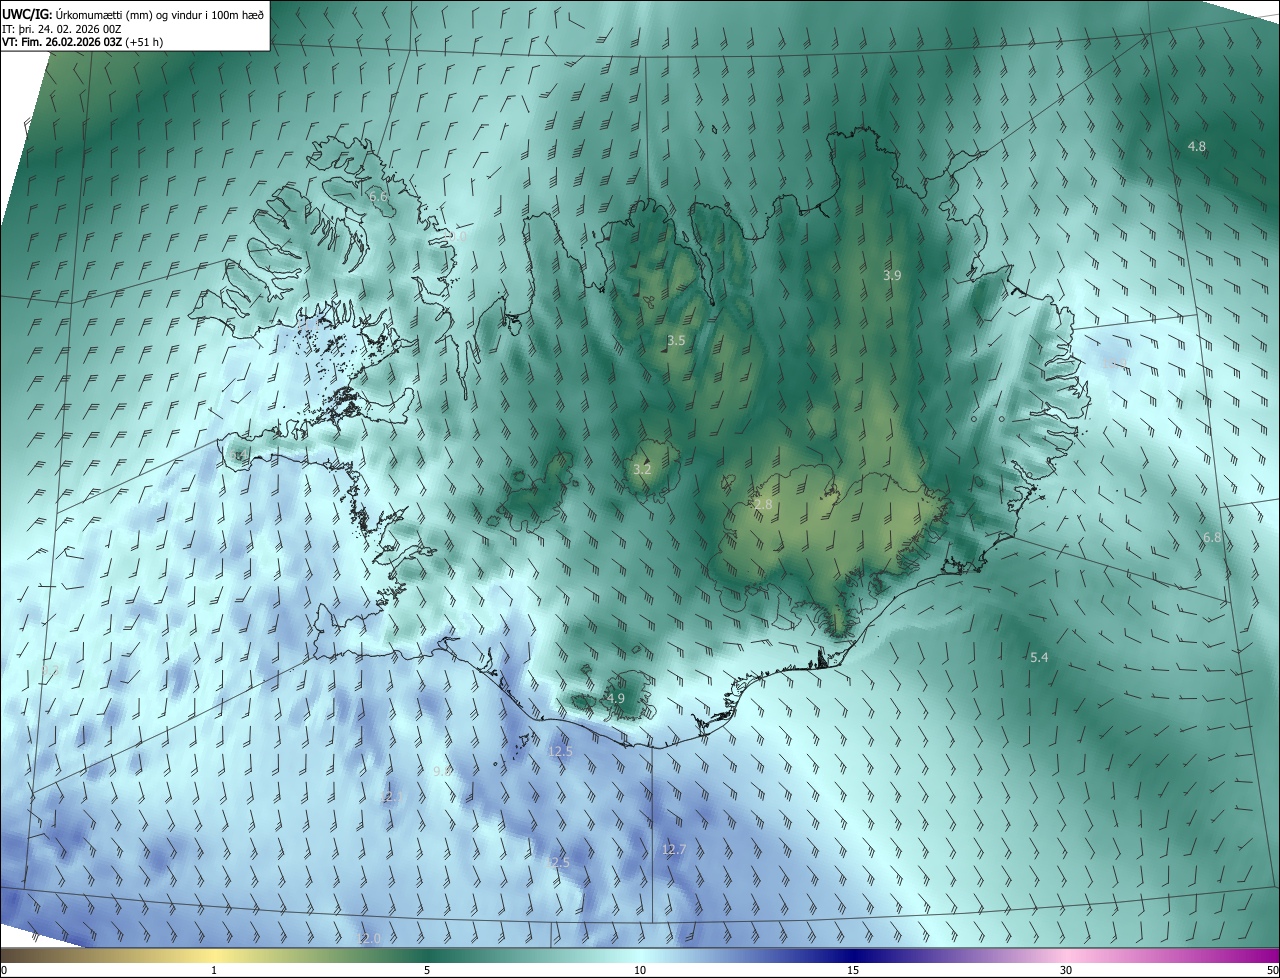Click the 6.4 value on the western peninsula

pyautogui.click(x=238, y=456)
